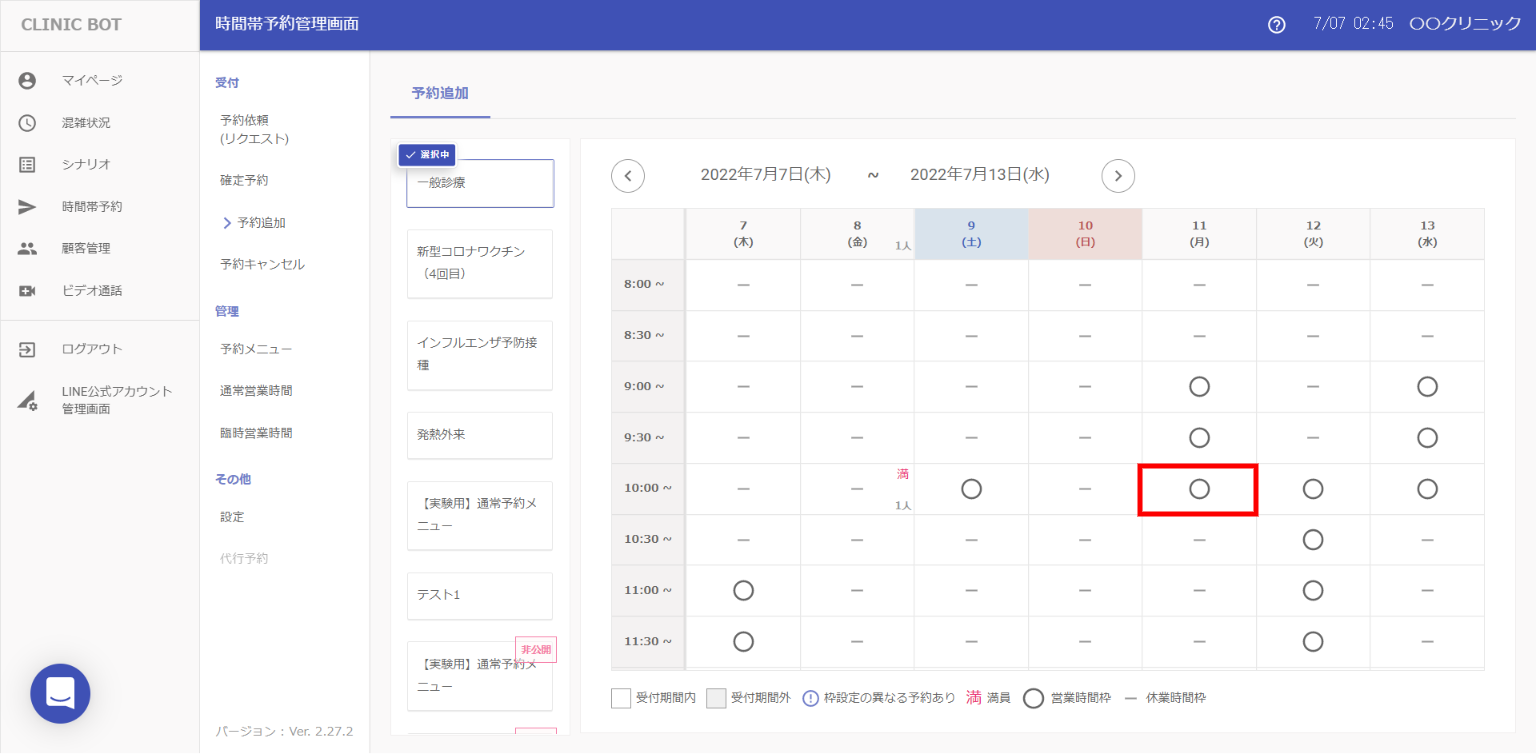The image size is (1536, 754).
Task: Open the シナリオ list icon
Action: [27, 165]
